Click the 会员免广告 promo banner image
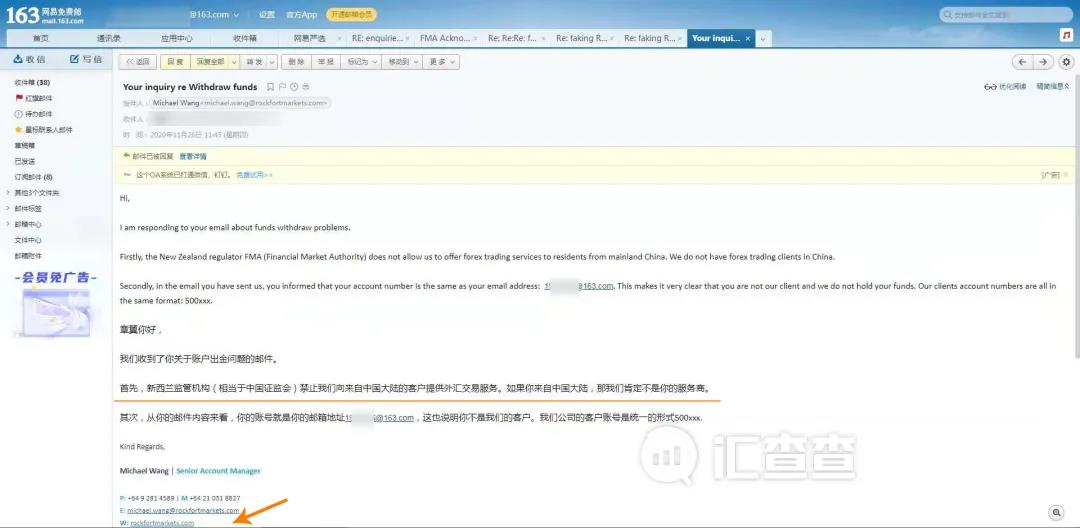 [56, 303]
